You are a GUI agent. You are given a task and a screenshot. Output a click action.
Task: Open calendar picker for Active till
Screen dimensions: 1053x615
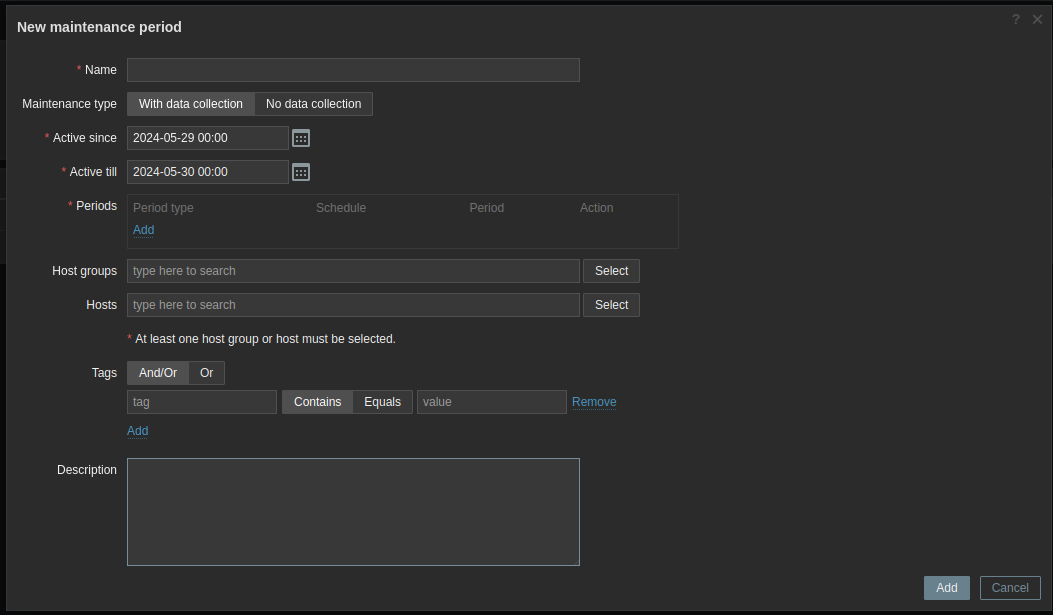301,172
